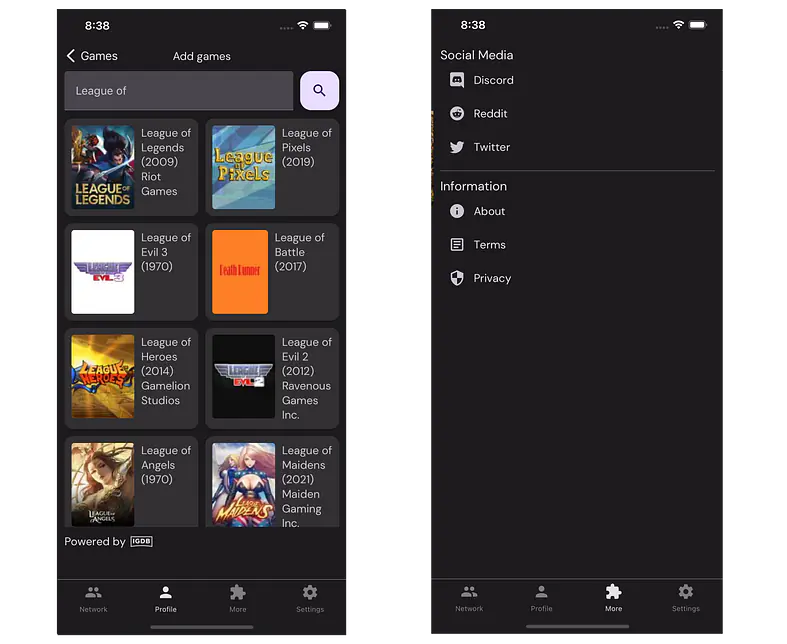Tap the Privacy shield icon
This screenshot has width=787, height=644.
(x=457, y=278)
